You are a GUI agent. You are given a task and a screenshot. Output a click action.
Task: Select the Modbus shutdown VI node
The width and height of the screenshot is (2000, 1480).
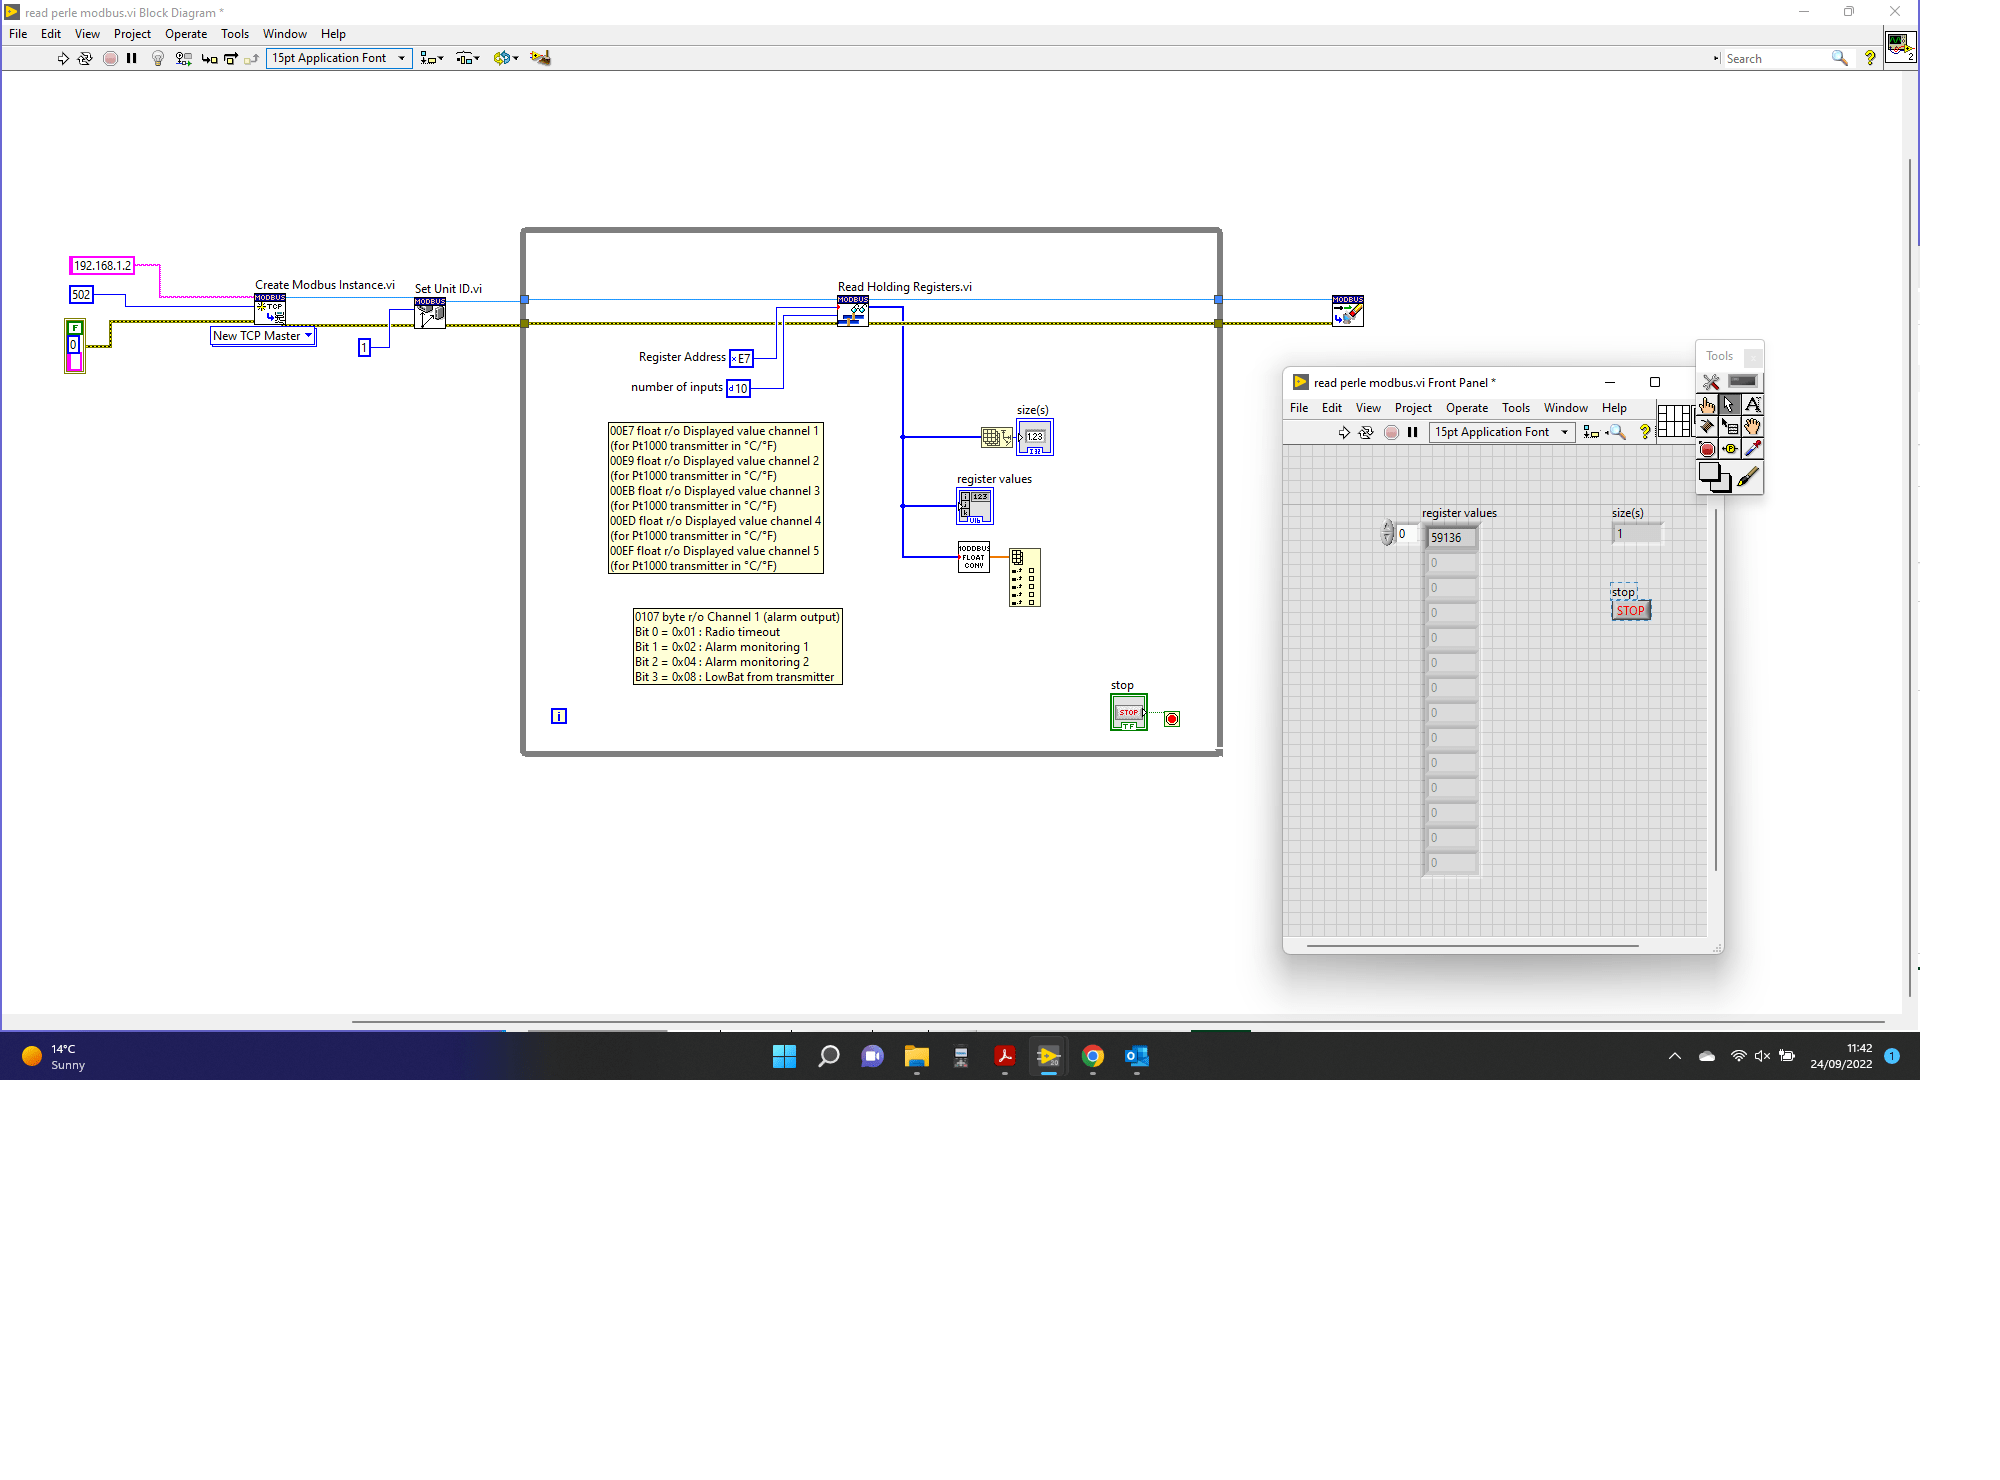pyautogui.click(x=1348, y=311)
